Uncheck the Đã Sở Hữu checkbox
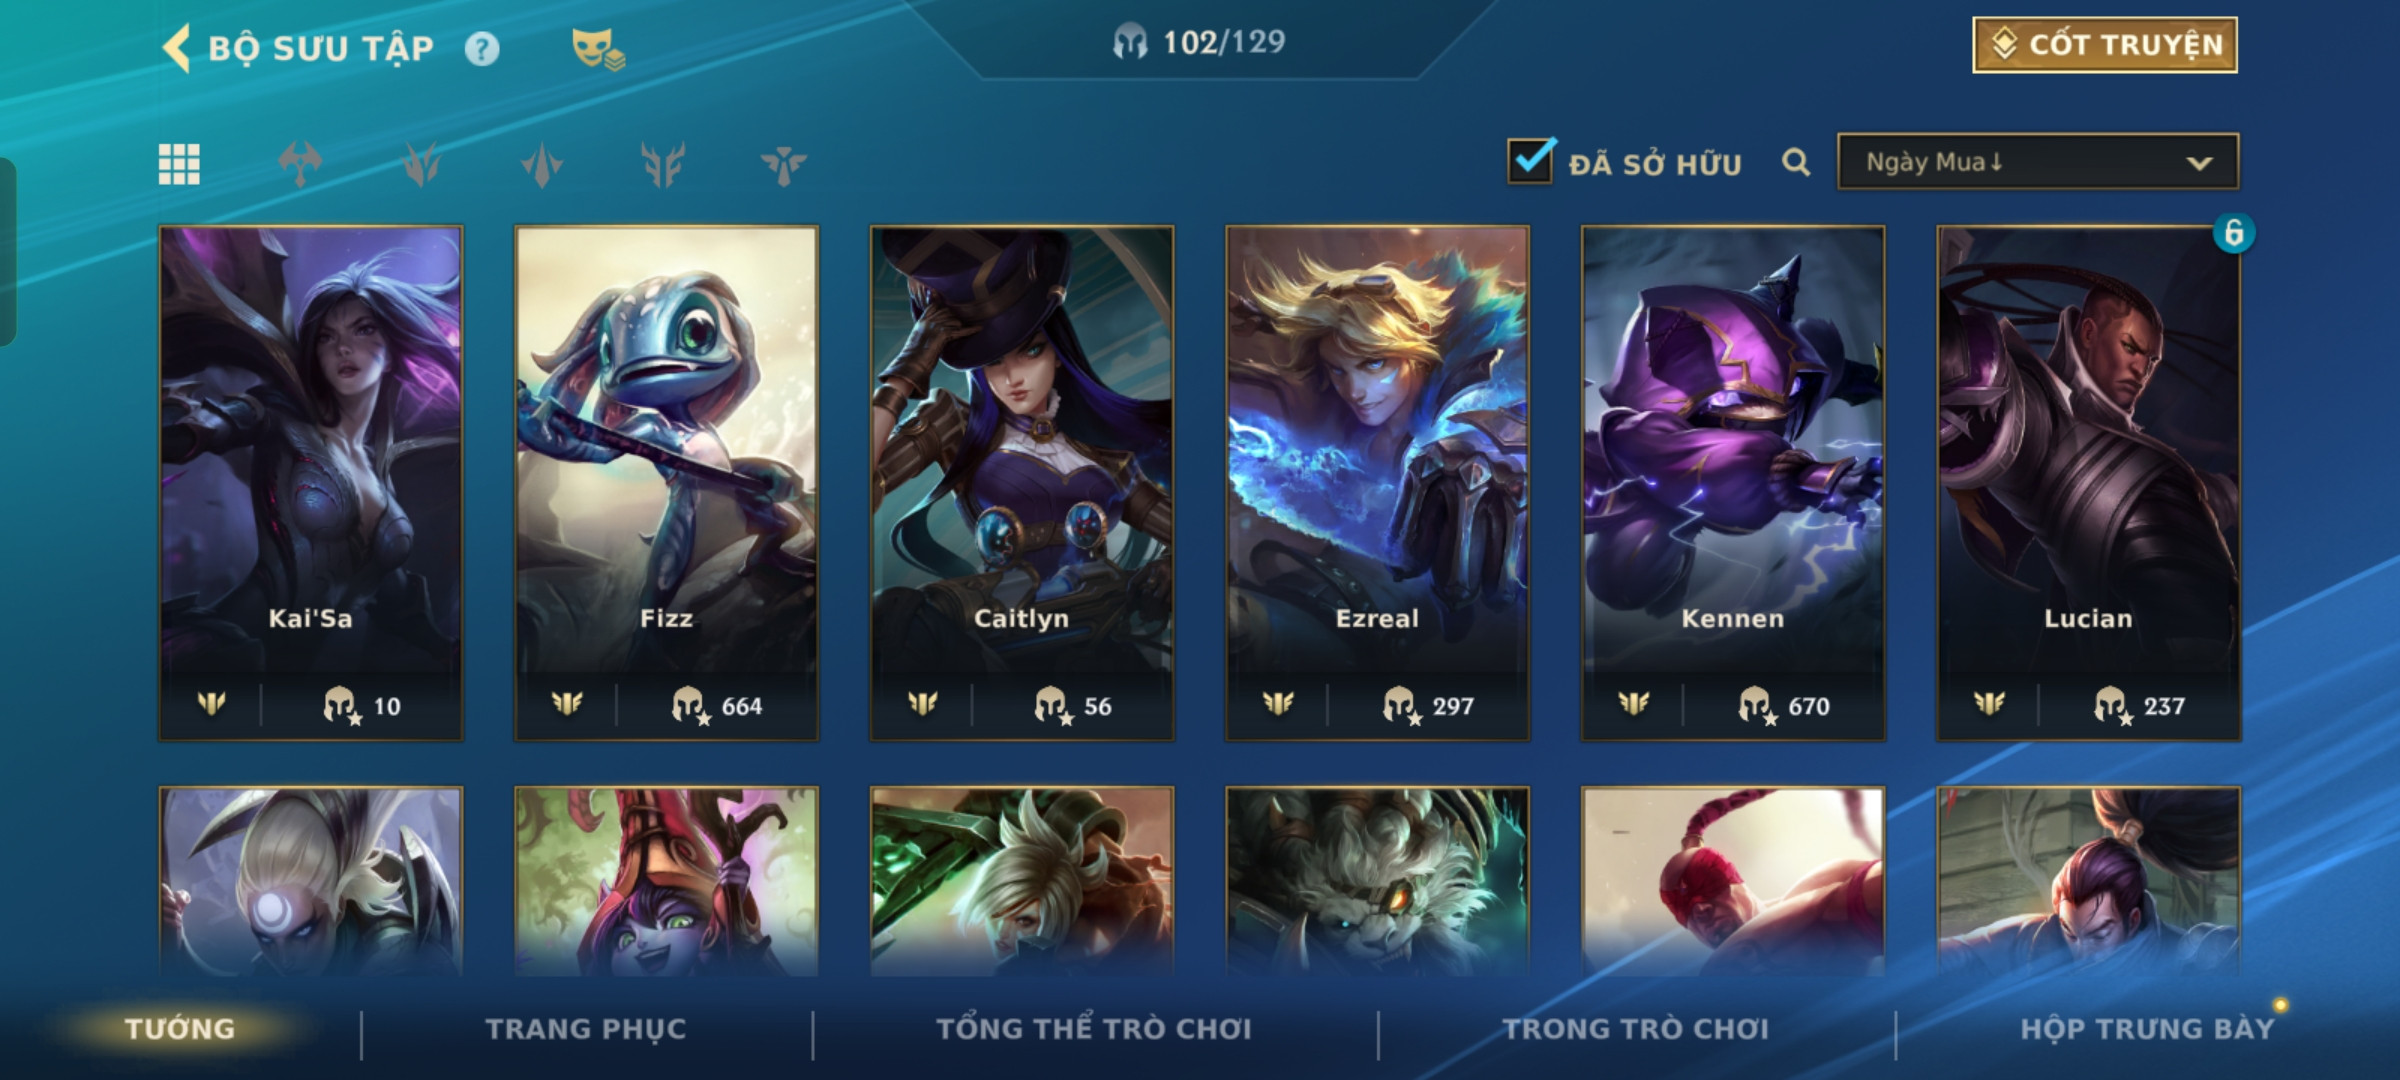The width and height of the screenshot is (2400, 1080). [1531, 161]
